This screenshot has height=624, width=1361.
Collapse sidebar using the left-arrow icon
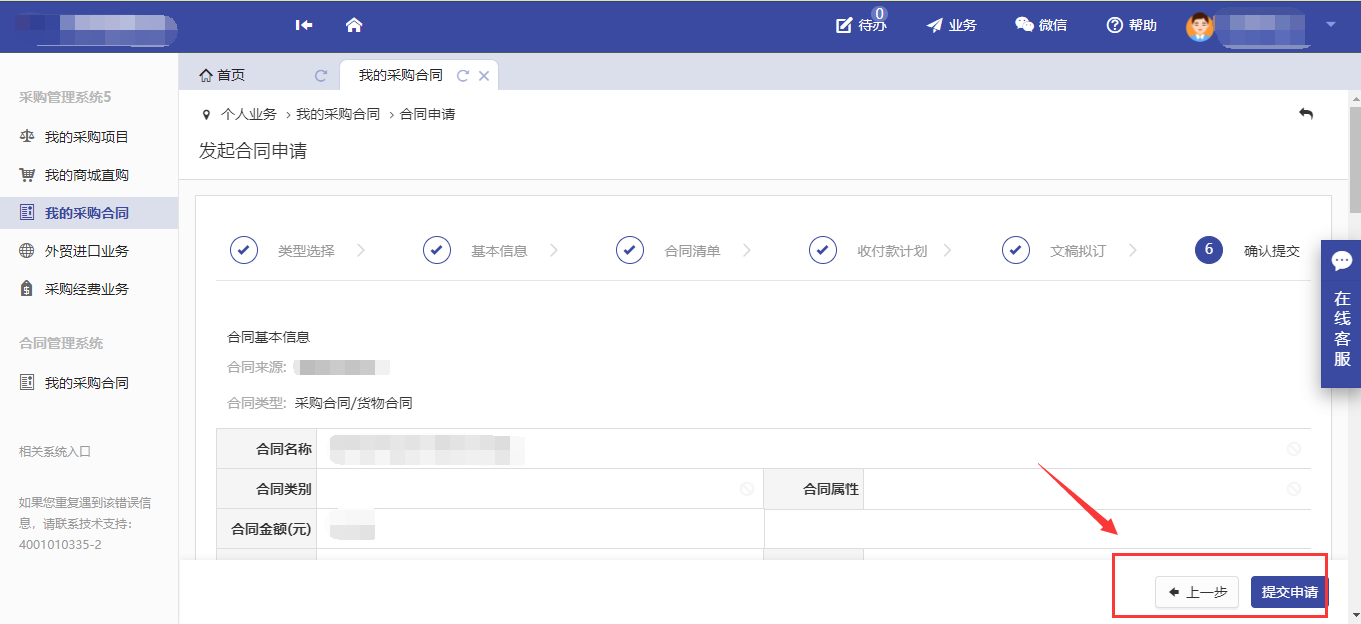tap(304, 25)
